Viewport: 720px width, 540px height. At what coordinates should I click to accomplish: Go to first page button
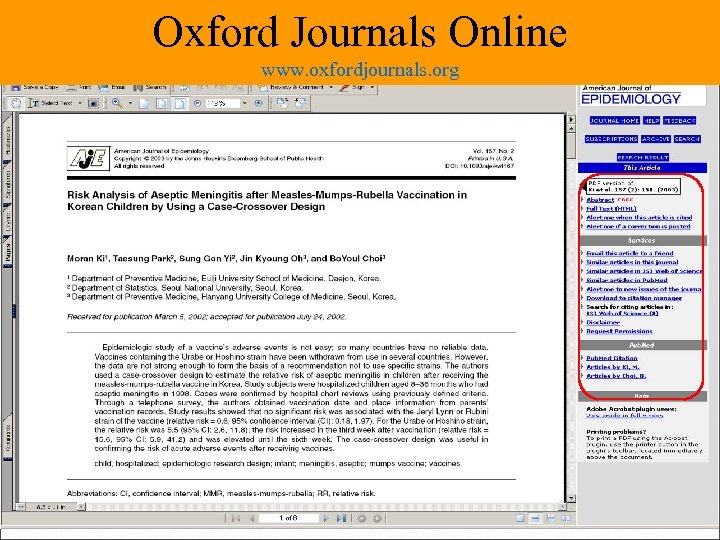(236, 518)
